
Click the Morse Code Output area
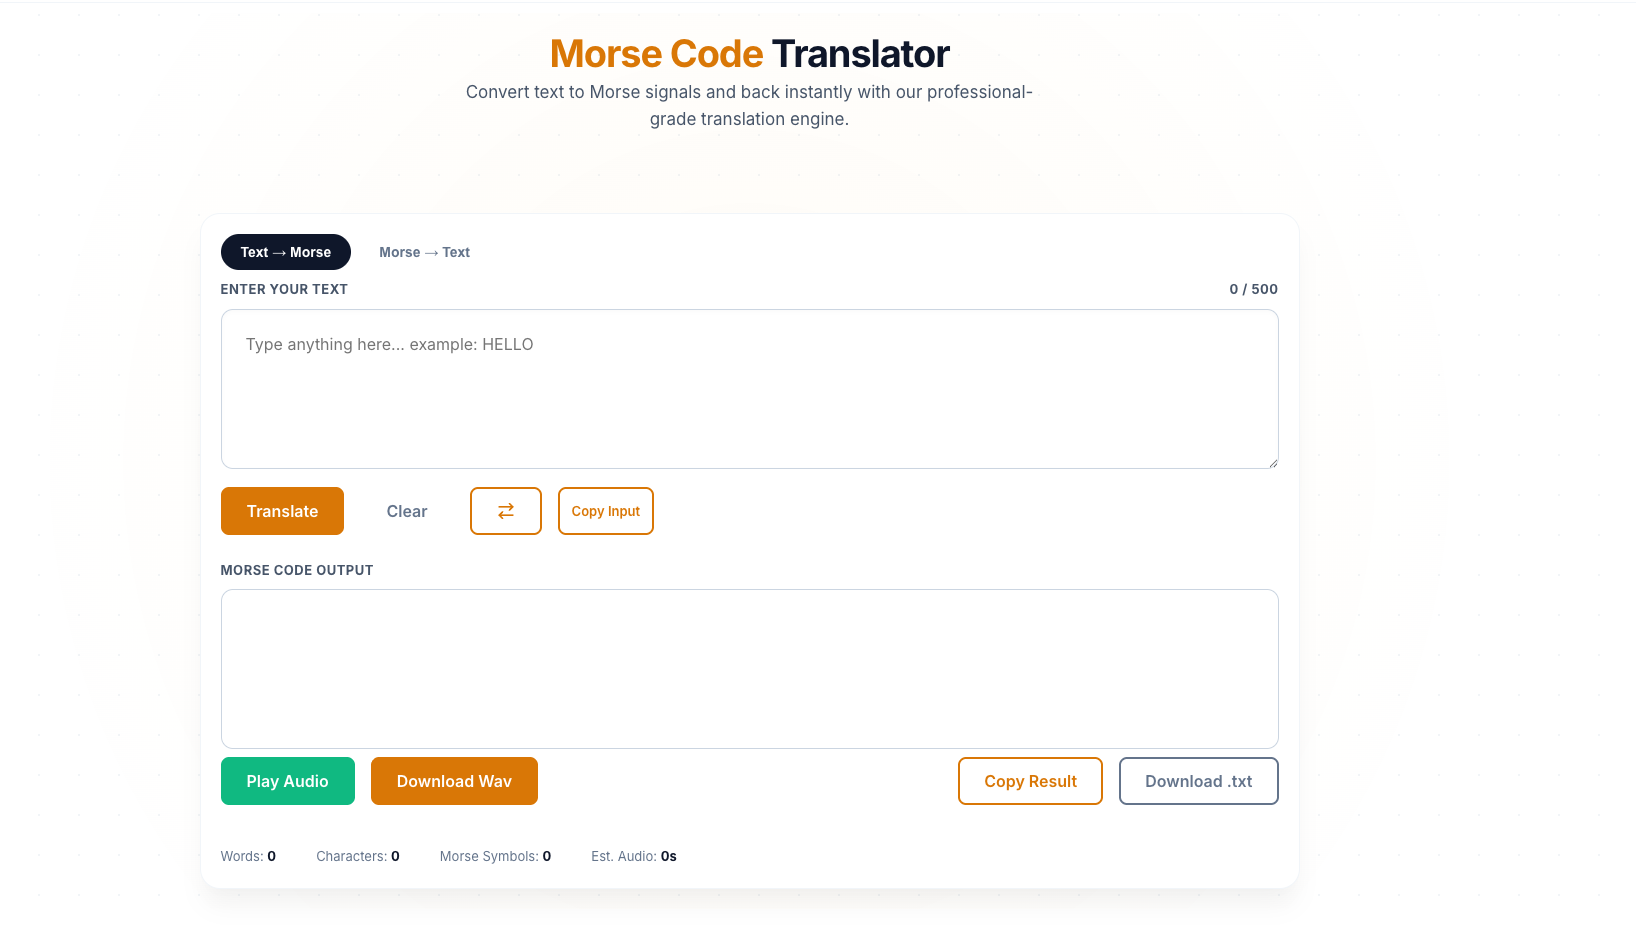click(x=749, y=669)
